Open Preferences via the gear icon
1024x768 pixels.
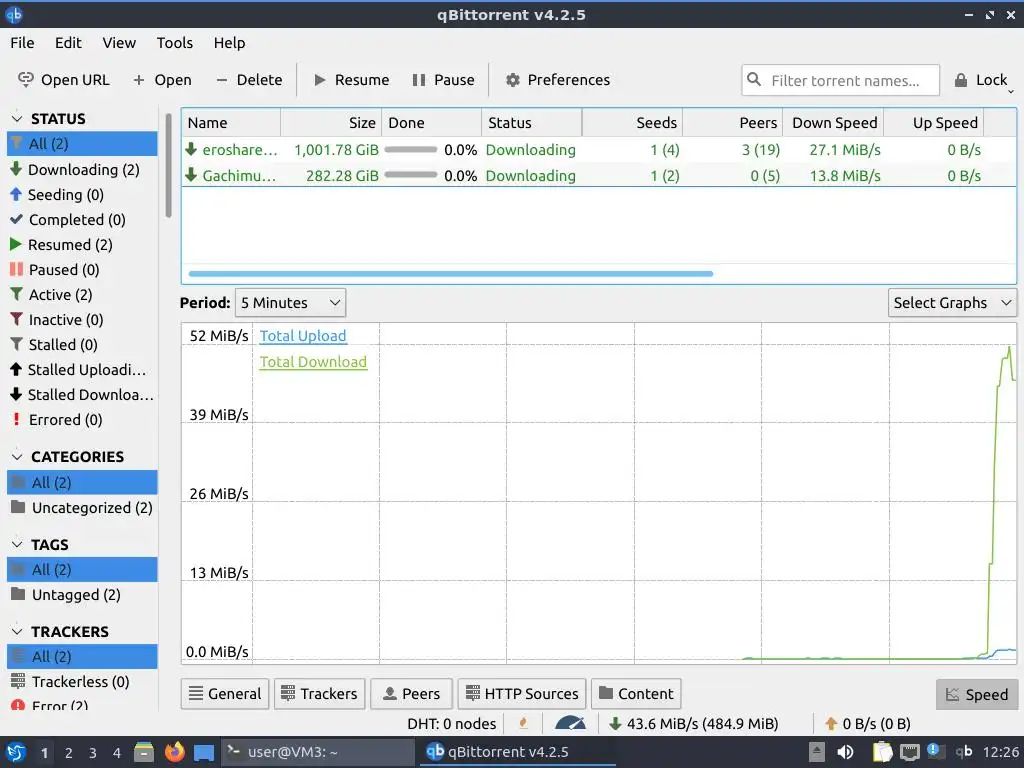[513, 80]
